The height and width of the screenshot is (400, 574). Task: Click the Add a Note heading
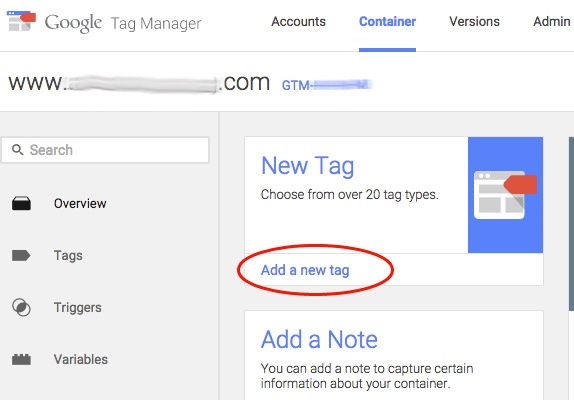[x=319, y=339]
